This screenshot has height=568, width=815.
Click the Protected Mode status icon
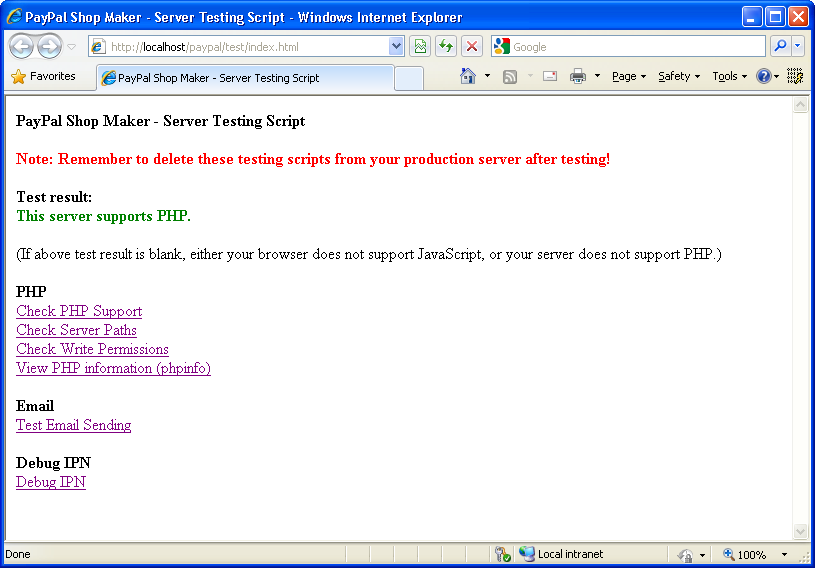[x=686, y=556]
